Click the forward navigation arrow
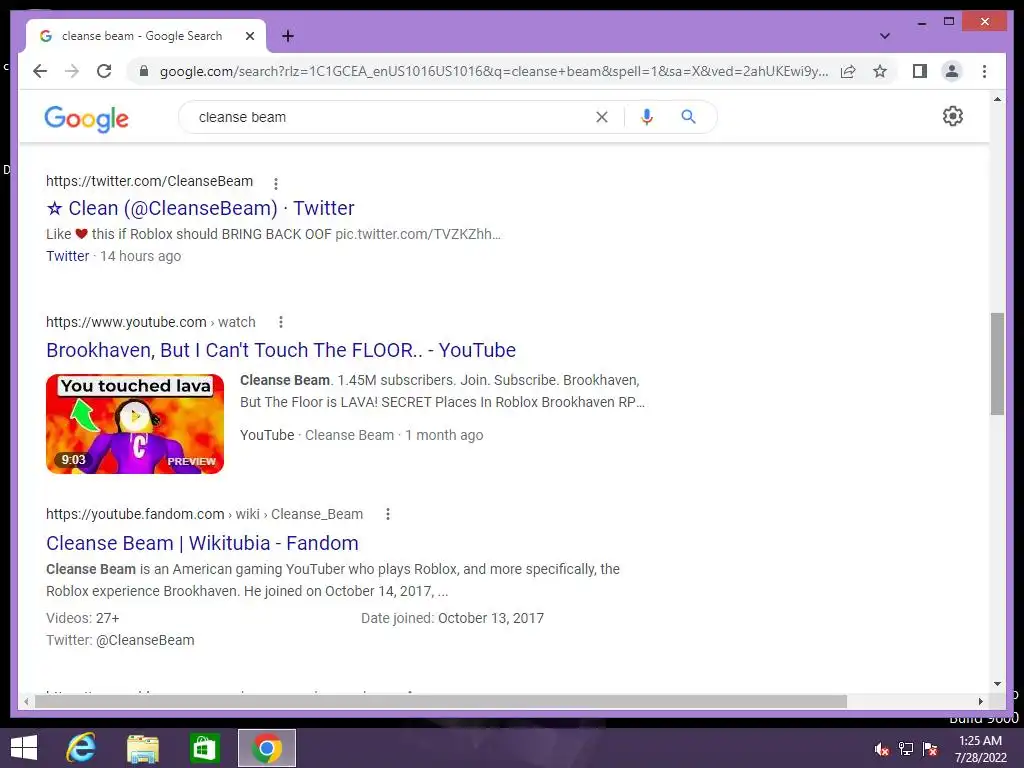1024x768 pixels. [x=72, y=71]
